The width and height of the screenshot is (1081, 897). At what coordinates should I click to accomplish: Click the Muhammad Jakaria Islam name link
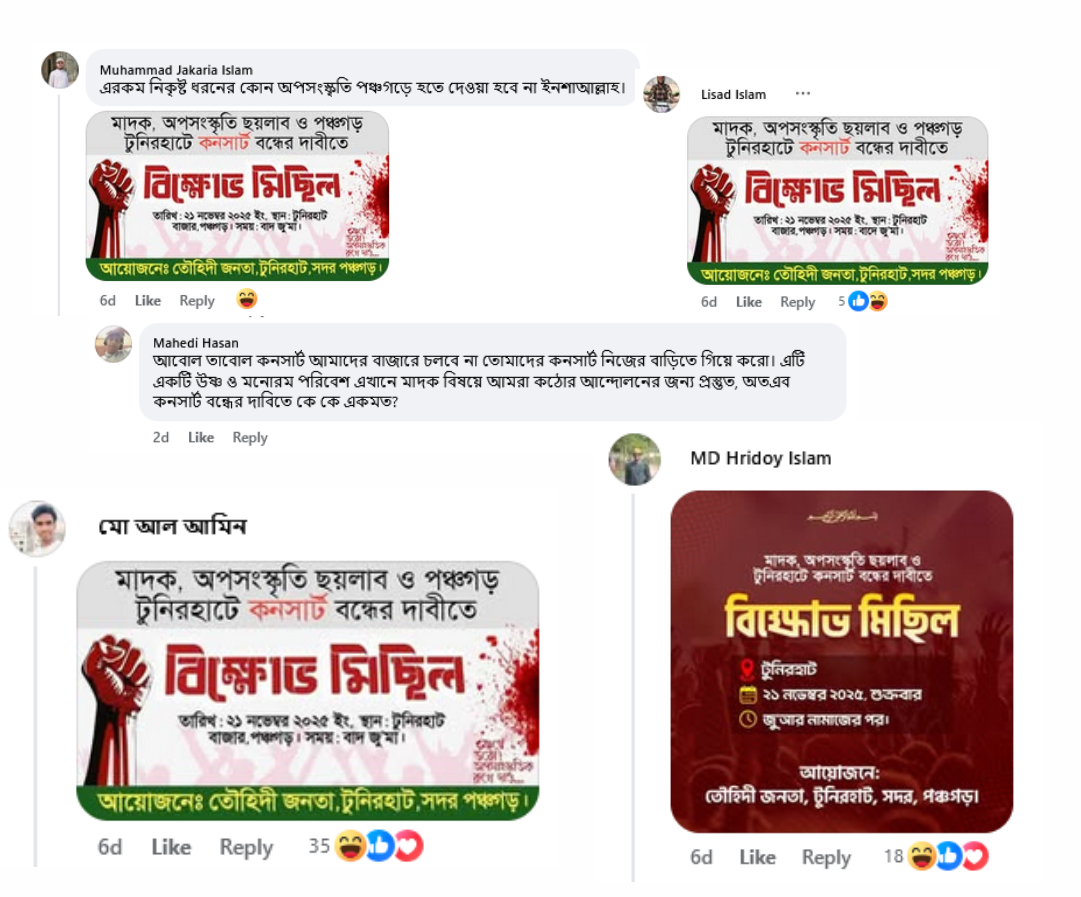pos(176,70)
